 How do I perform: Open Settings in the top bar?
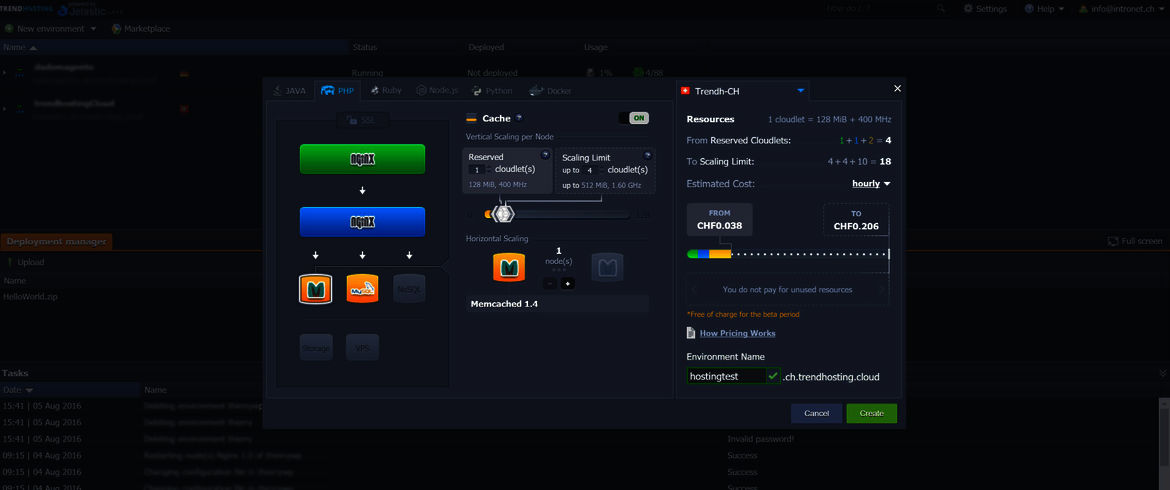click(985, 8)
